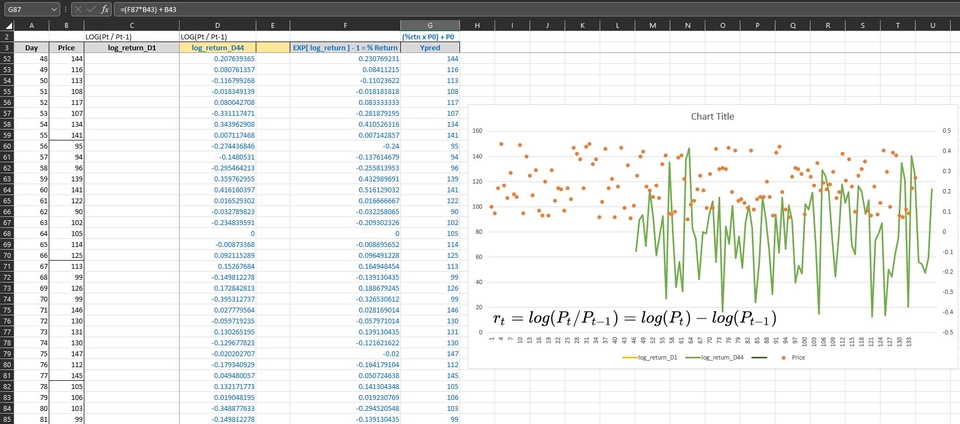Click the EXP[ log_return ] - 1 = % Return header

(345, 48)
